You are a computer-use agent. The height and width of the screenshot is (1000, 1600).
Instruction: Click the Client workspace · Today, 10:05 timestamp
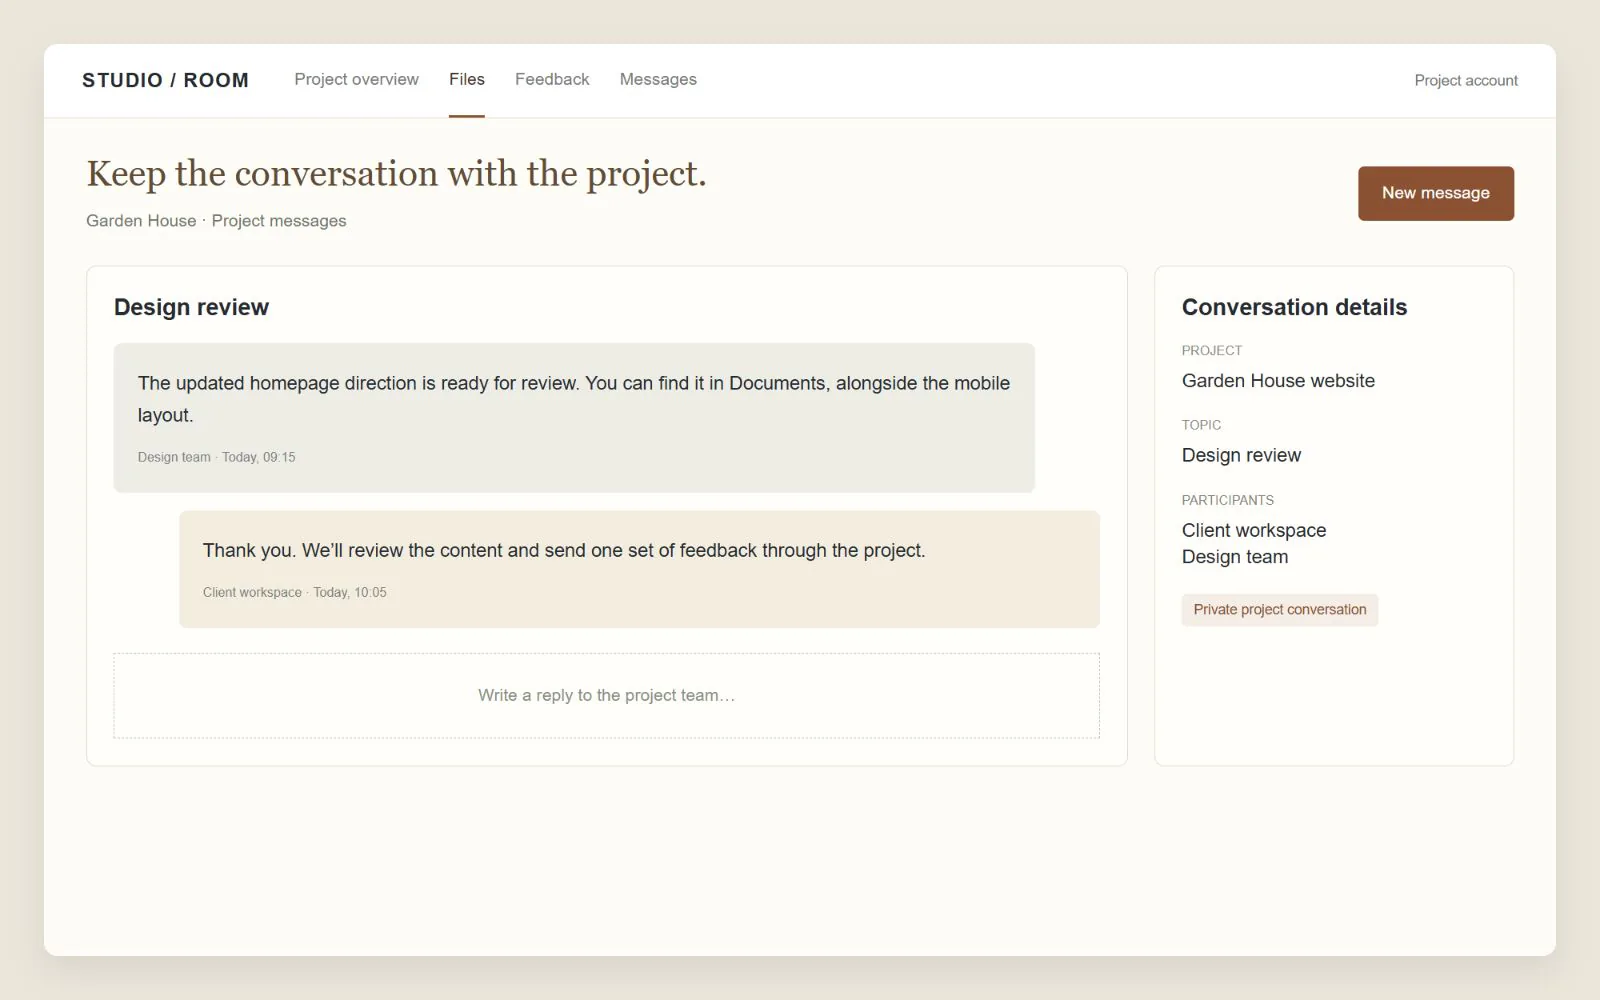(294, 592)
